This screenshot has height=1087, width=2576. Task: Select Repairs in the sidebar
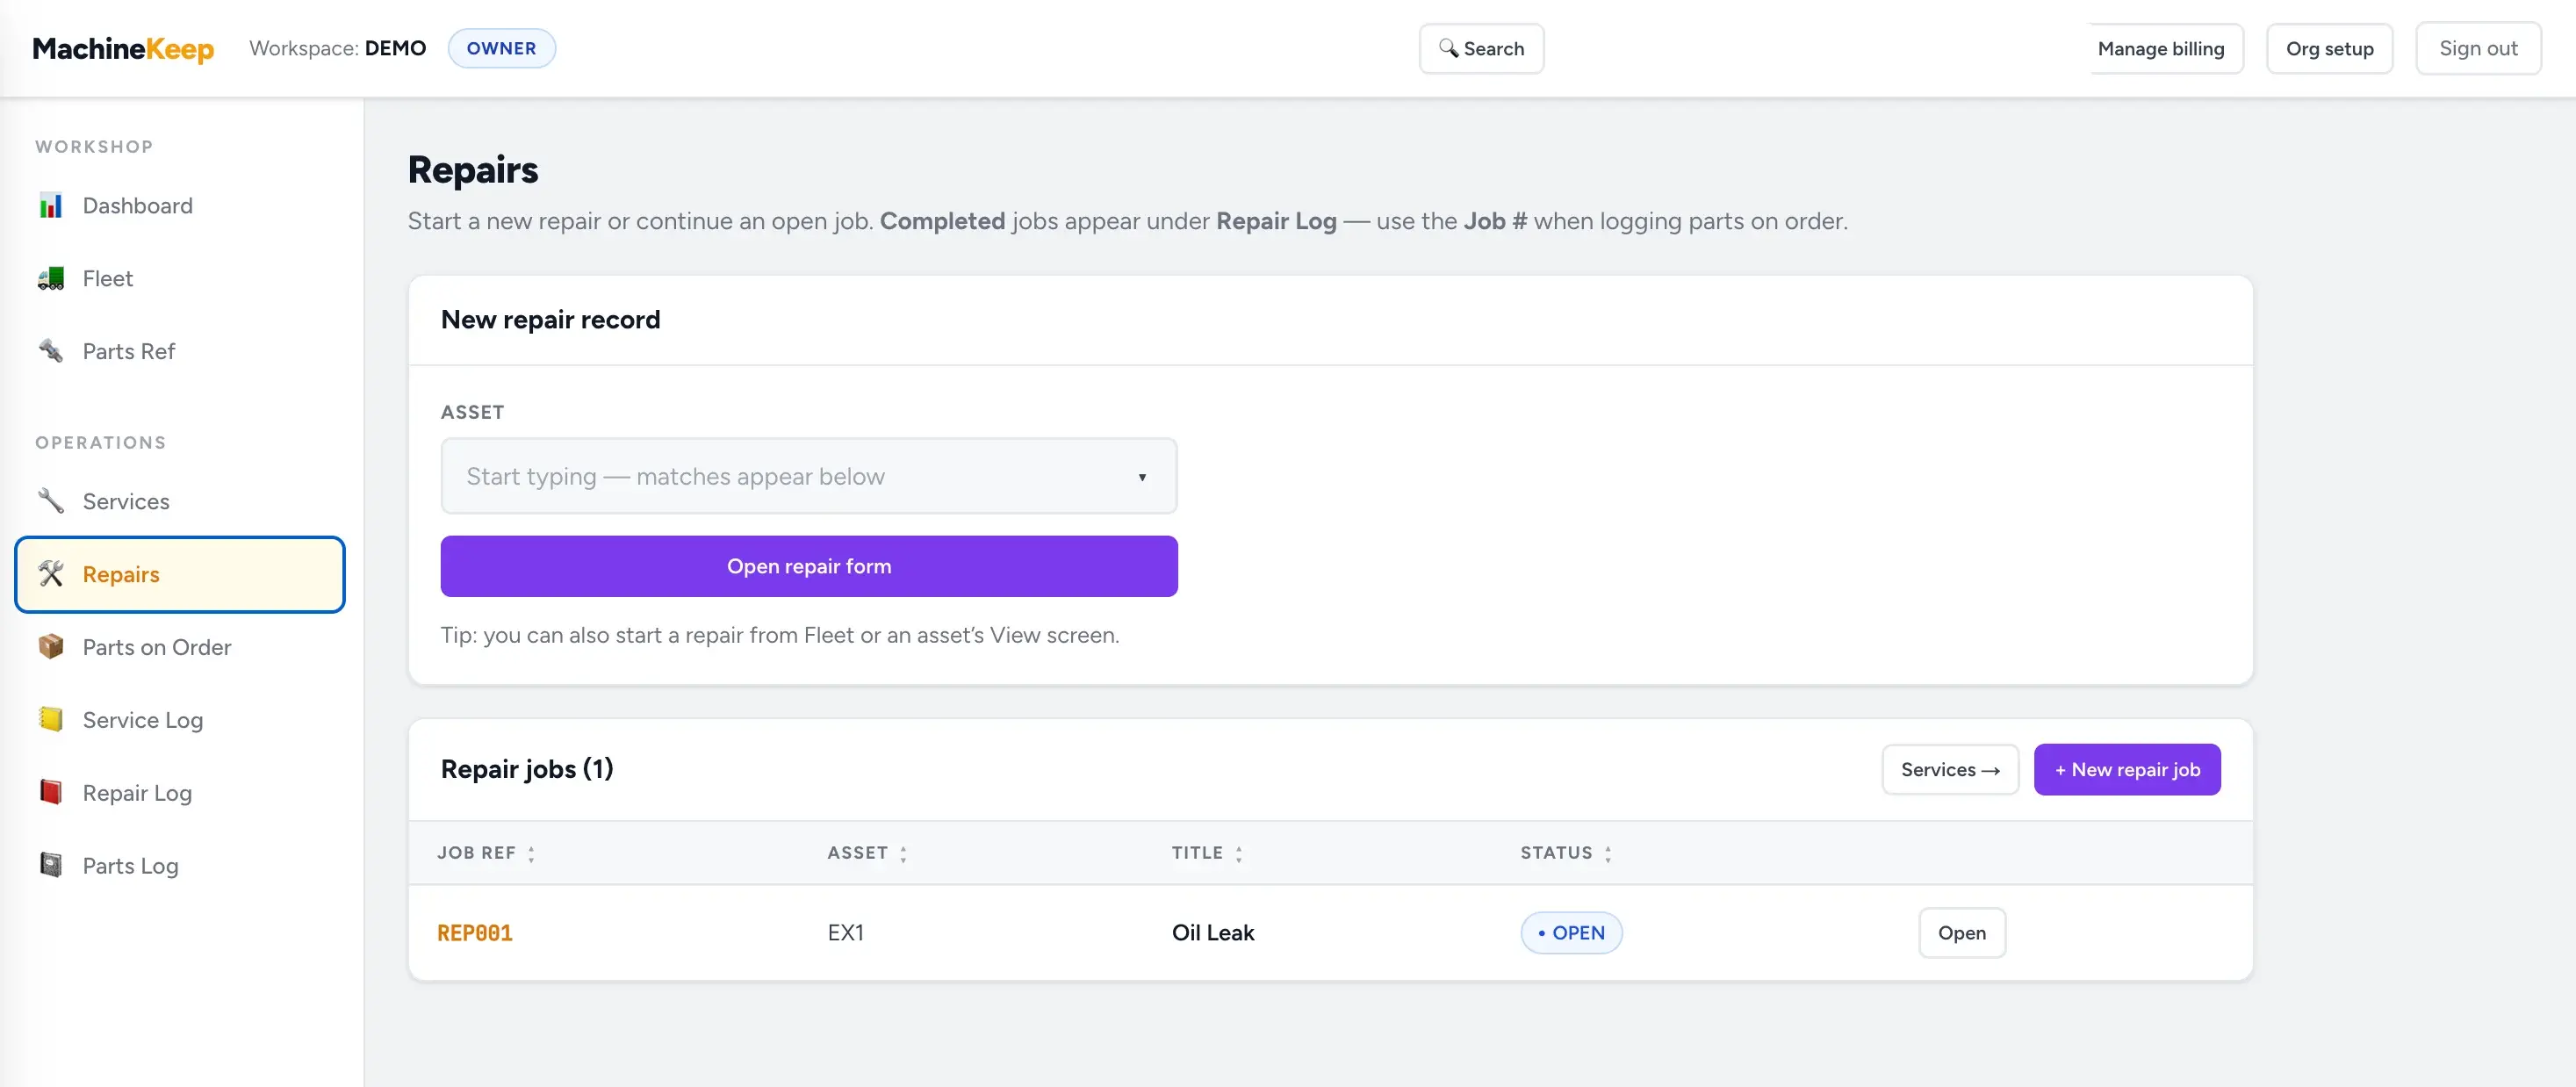180,574
